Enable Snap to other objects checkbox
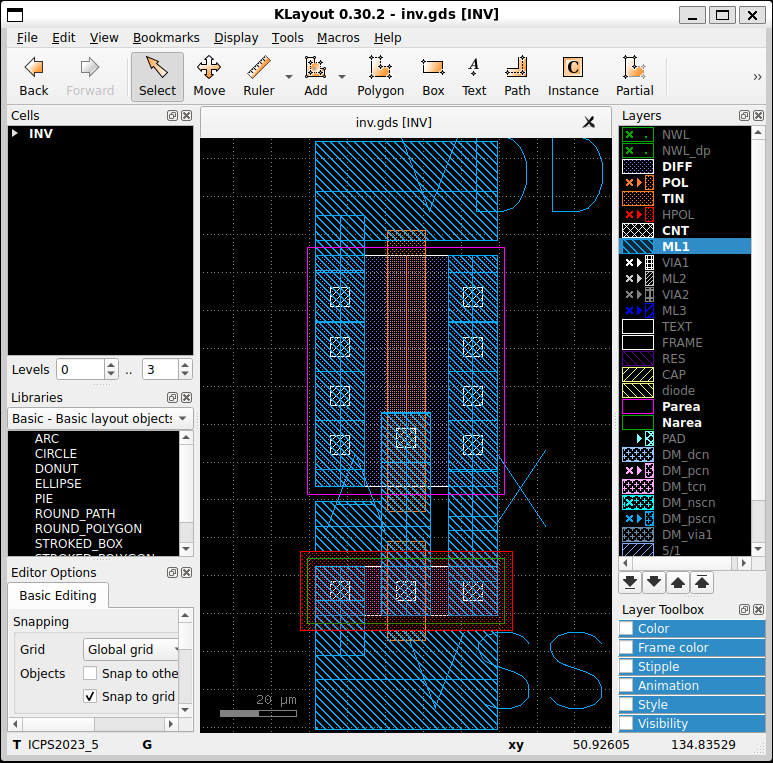This screenshot has height=763, width=773. 90,673
